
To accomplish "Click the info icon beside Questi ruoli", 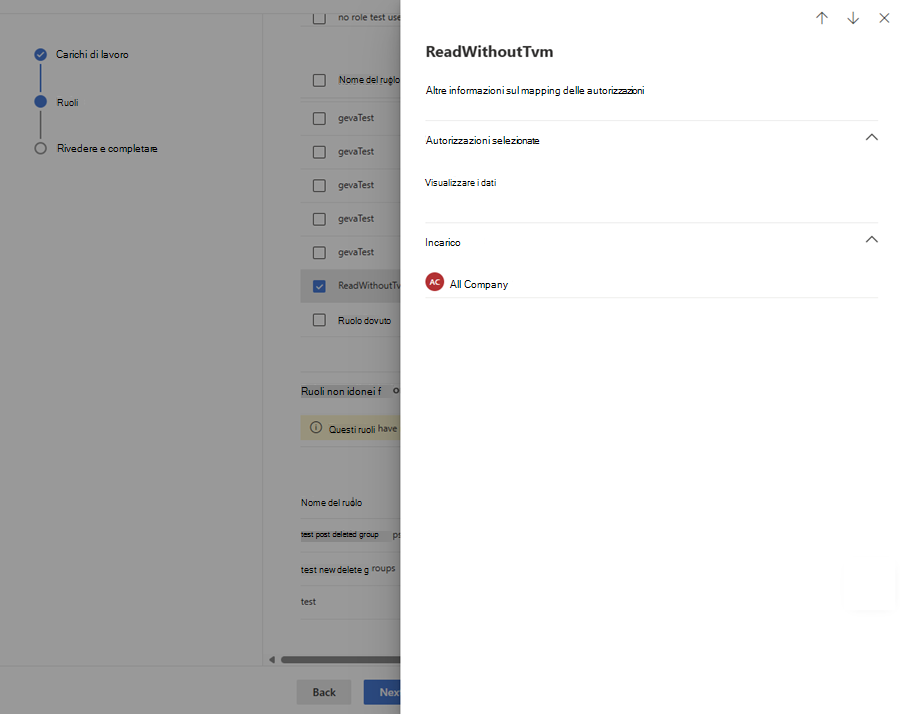I will [316, 428].
